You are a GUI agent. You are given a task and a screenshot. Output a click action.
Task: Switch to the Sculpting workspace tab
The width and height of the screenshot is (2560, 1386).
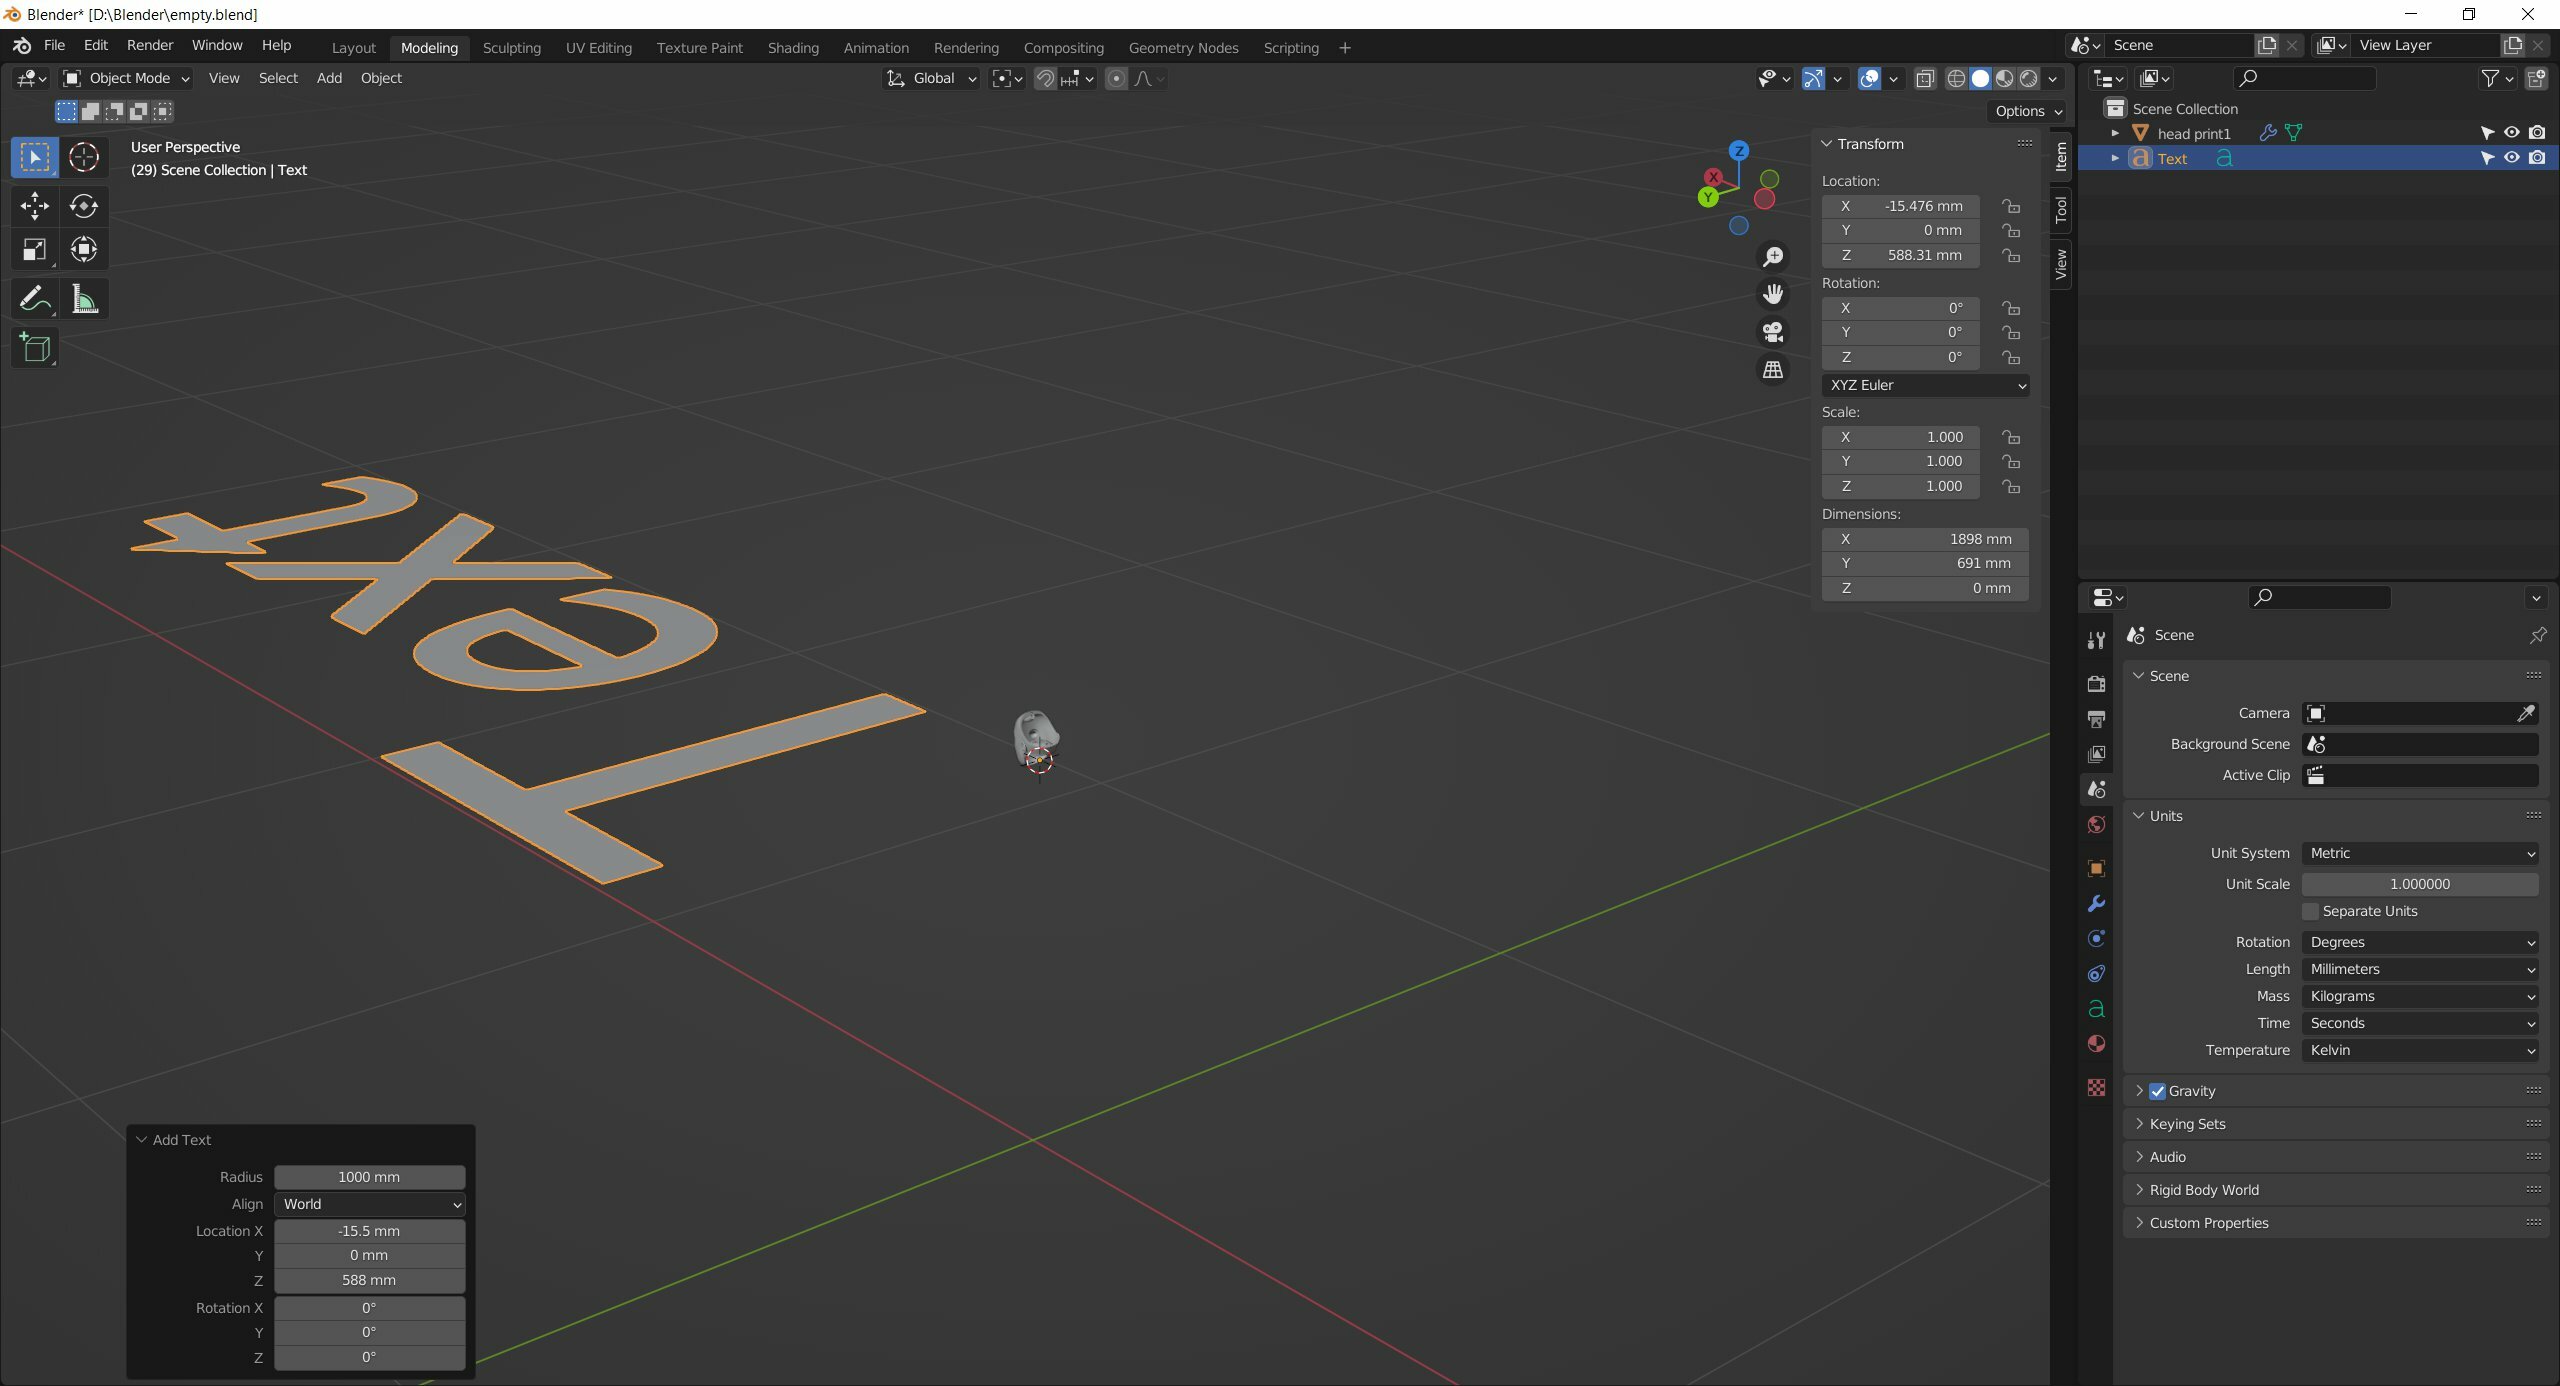(x=511, y=48)
